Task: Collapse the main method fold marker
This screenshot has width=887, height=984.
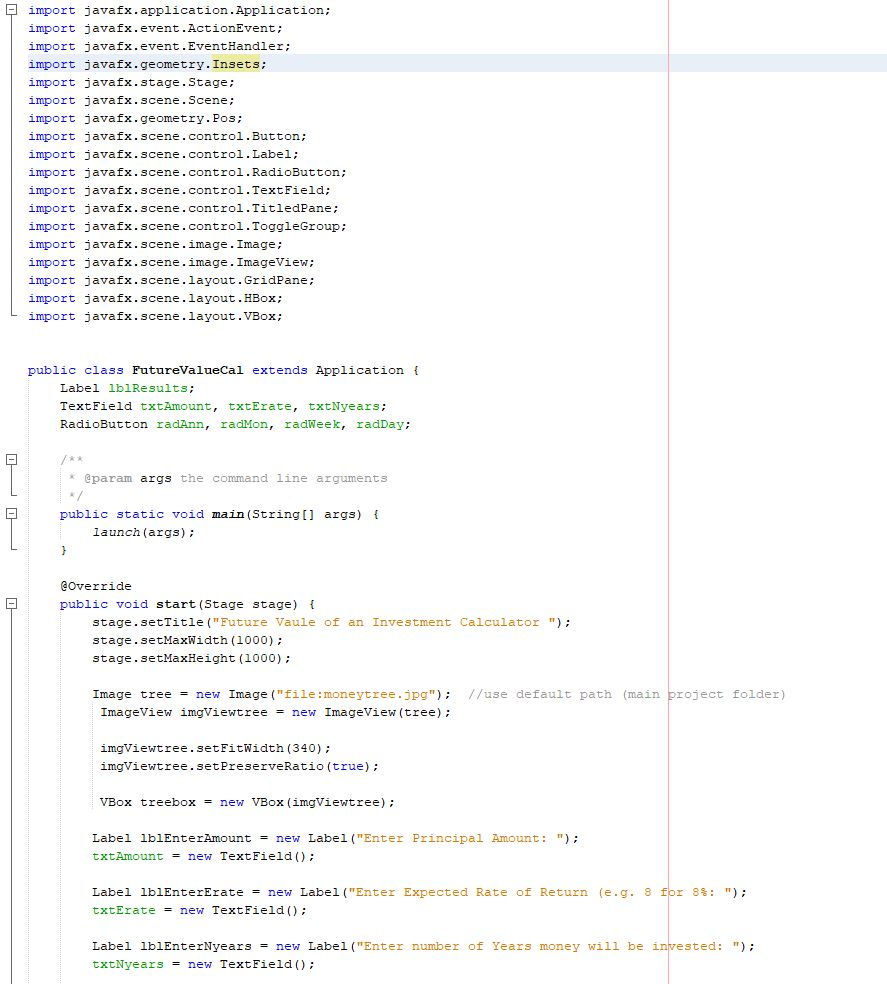Action: pos(11,513)
